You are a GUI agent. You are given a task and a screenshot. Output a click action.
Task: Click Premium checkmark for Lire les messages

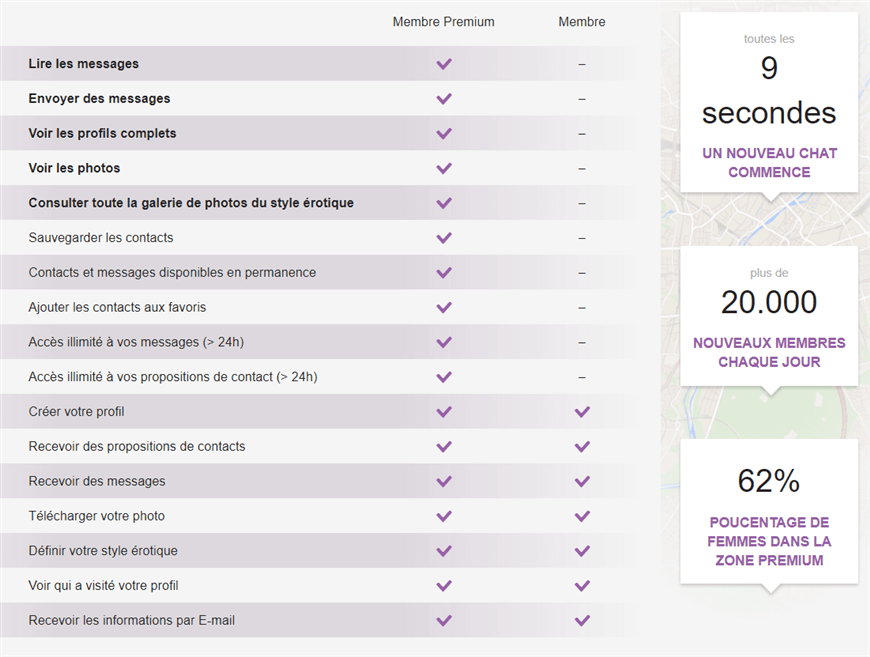point(444,64)
